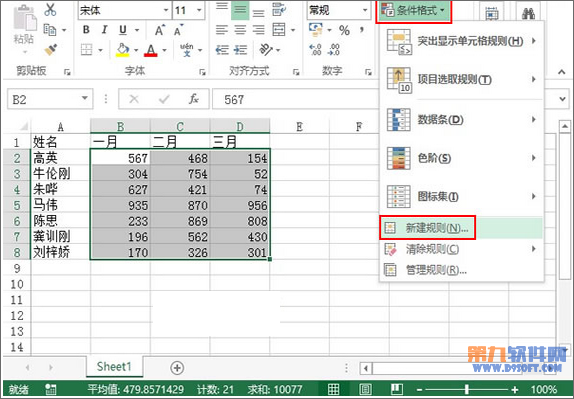The image size is (574, 399).
Task: Click the cell Borders icon
Action: [x=86, y=50]
